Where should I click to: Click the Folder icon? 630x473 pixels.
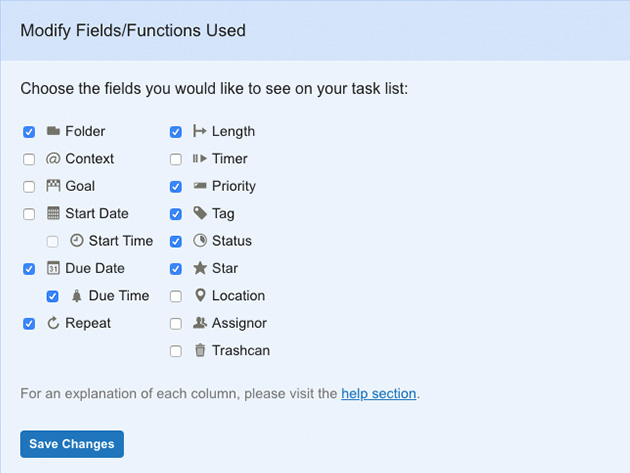tap(53, 131)
